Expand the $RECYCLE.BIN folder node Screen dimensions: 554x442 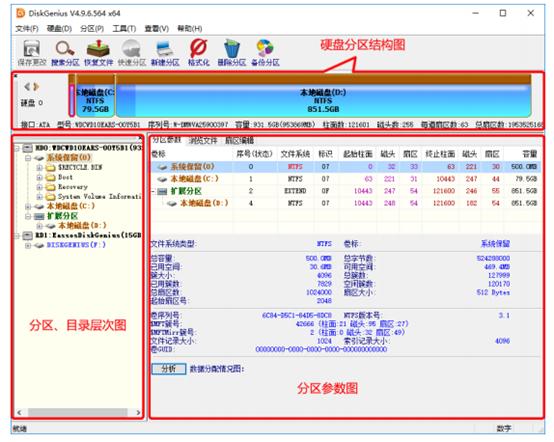click(40, 167)
